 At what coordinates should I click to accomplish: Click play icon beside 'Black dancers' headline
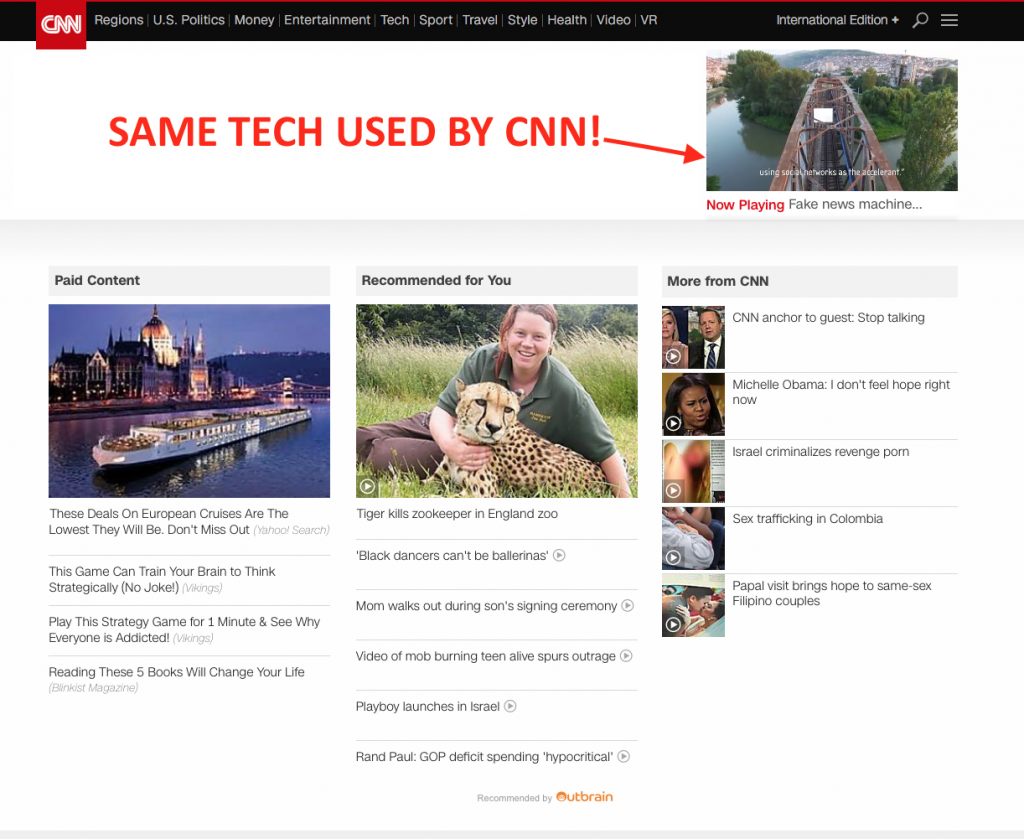pos(560,555)
